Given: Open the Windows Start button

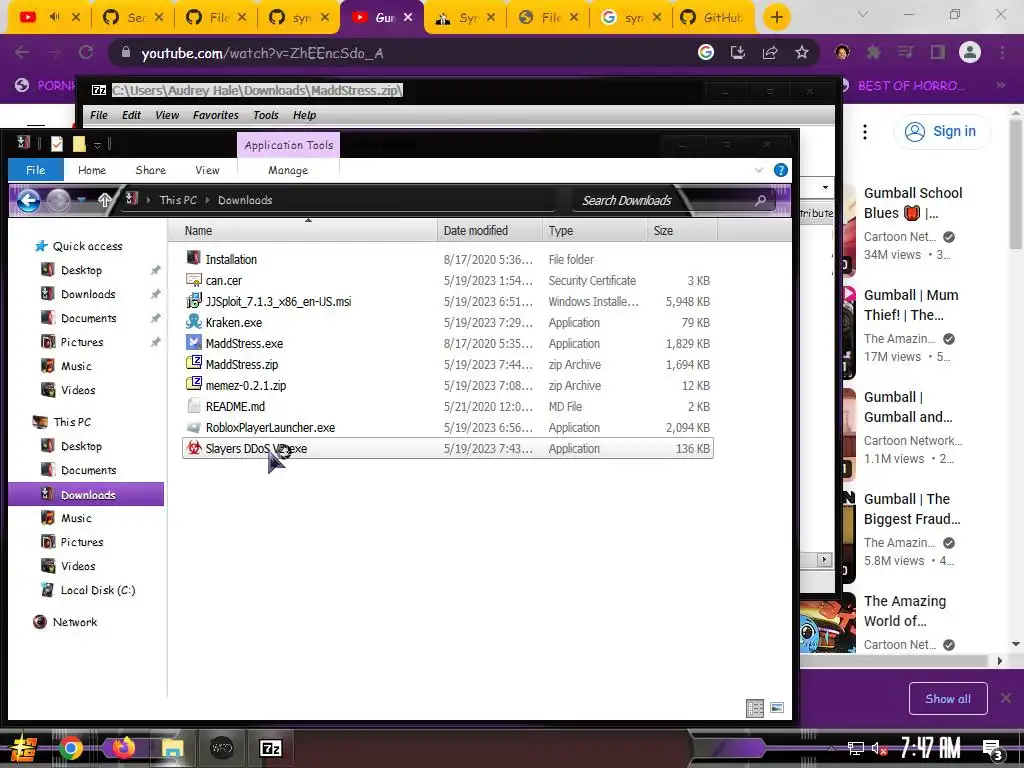Looking at the screenshot, I should click(x=23, y=748).
